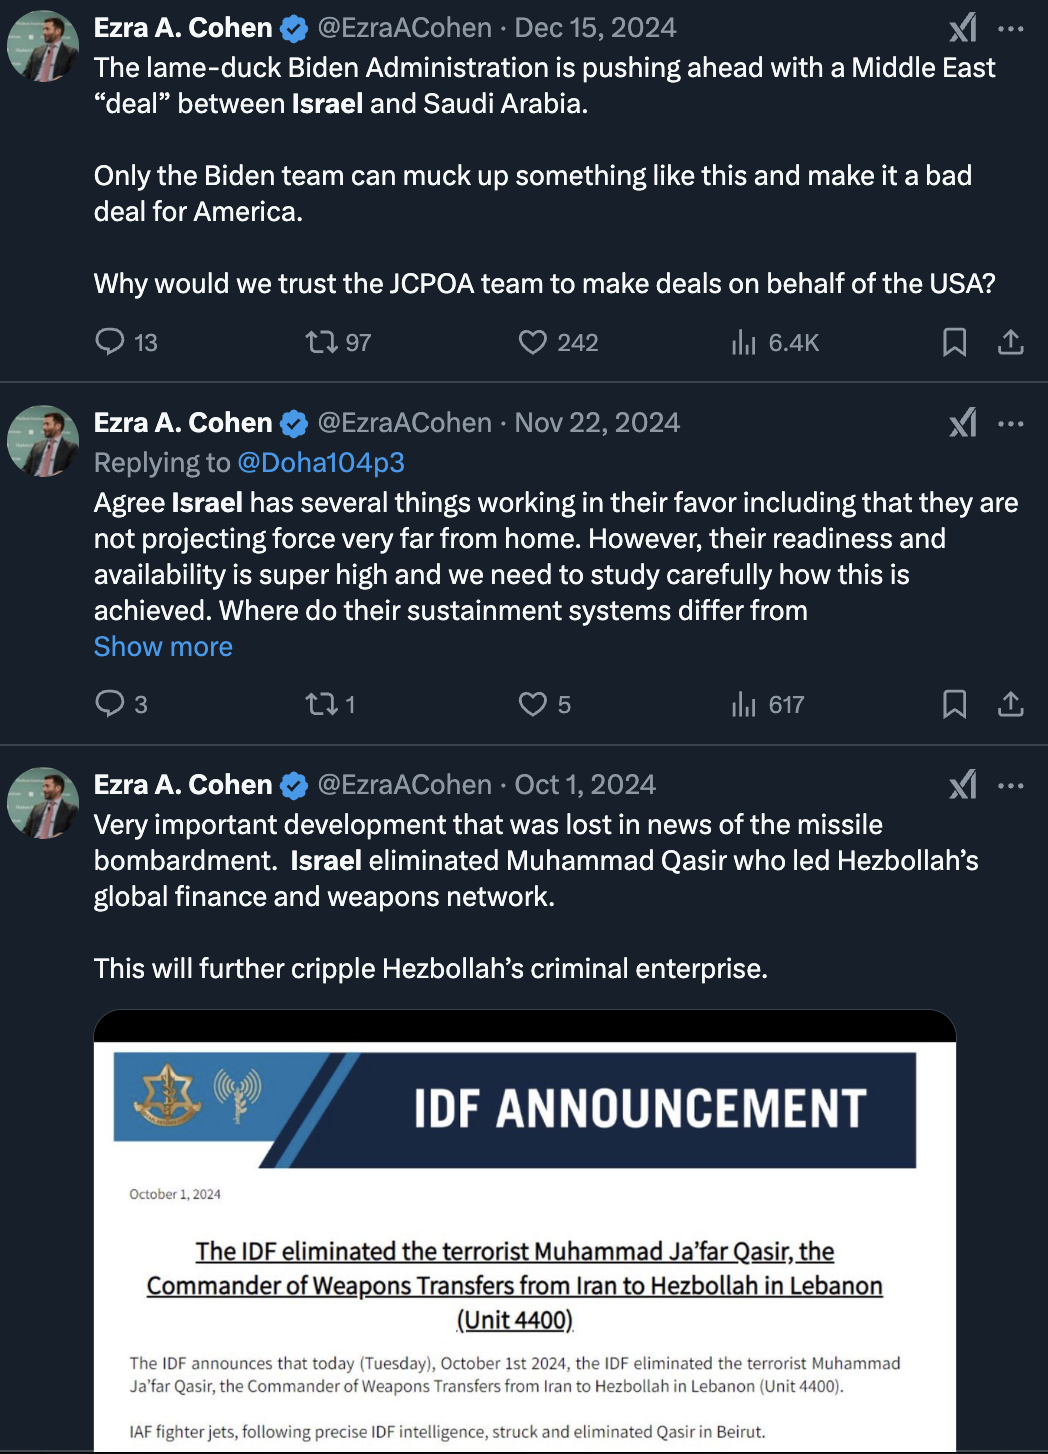This screenshot has width=1048, height=1454.
Task: Share the Nov 22 reply tweet
Action: point(1011,704)
